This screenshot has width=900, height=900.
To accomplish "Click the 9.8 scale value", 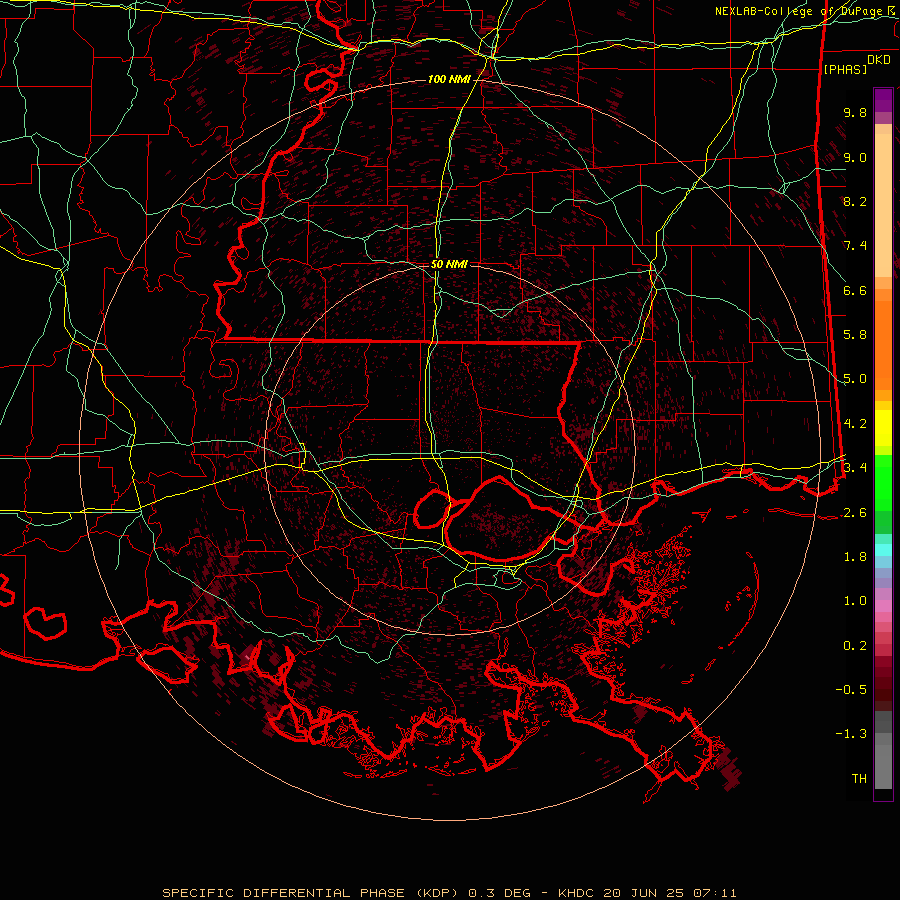I will pyautogui.click(x=855, y=112).
